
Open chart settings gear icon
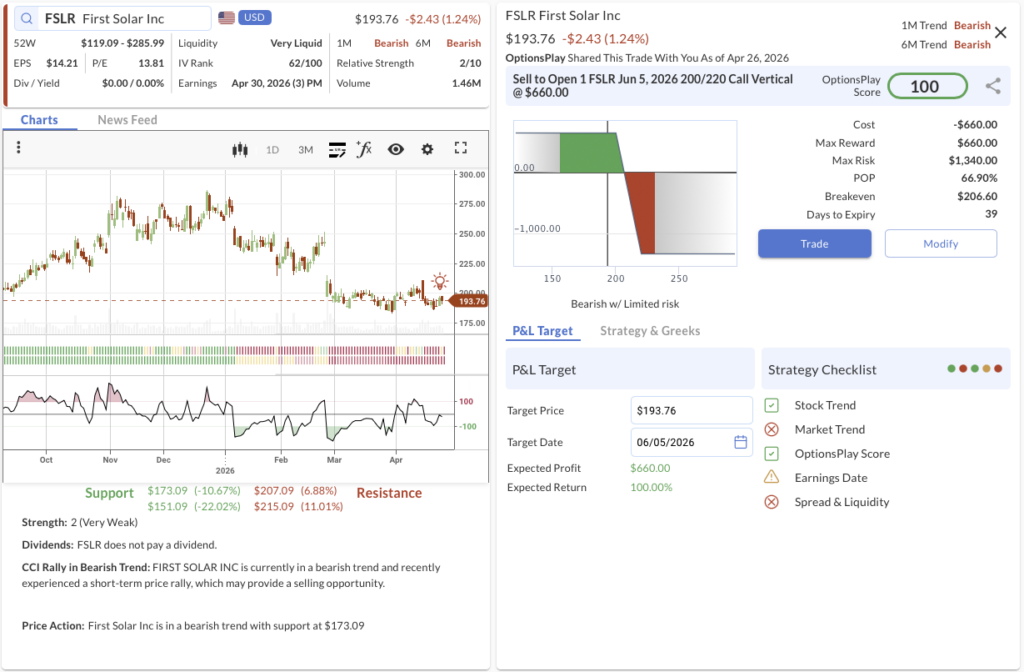(x=427, y=149)
